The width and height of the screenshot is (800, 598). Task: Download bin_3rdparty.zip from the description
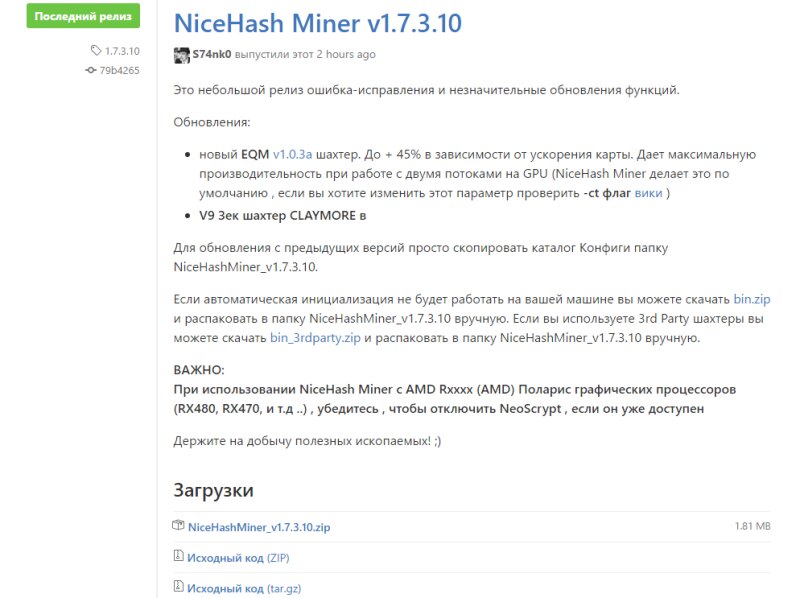(315, 338)
